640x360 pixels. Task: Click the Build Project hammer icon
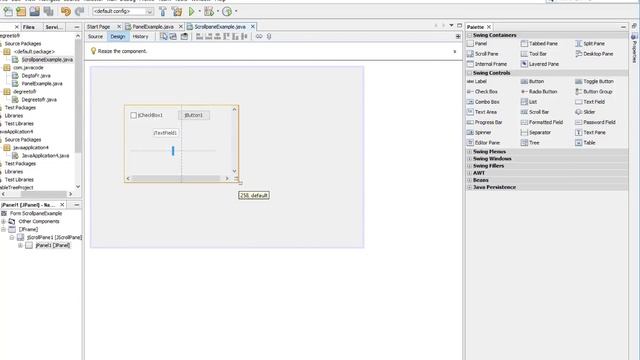(163, 11)
